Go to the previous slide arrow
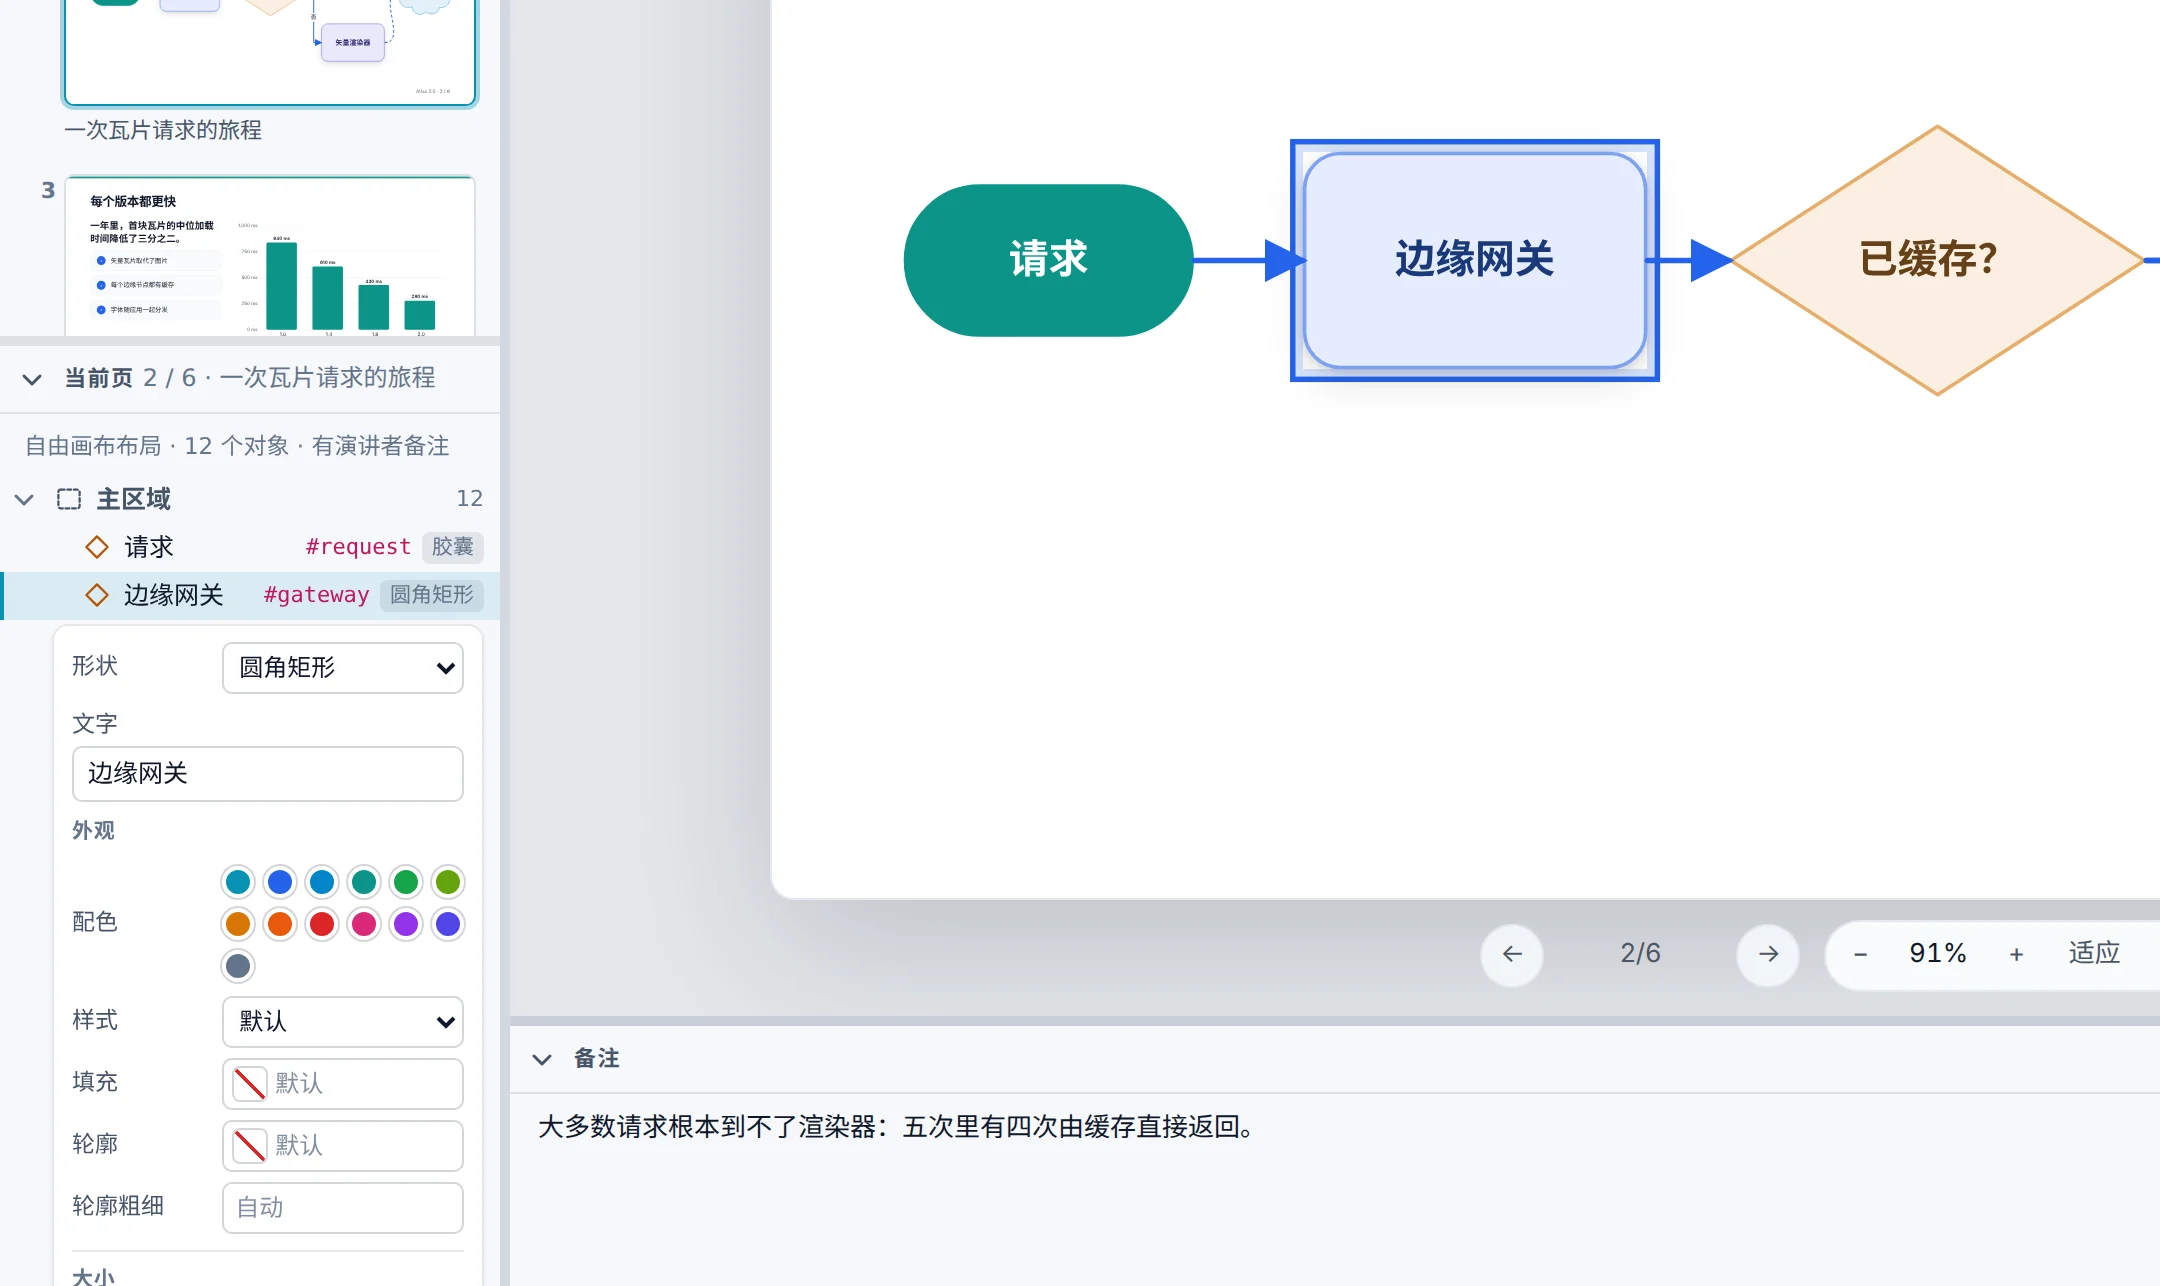The image size is (2160, 1286). 1512,954
